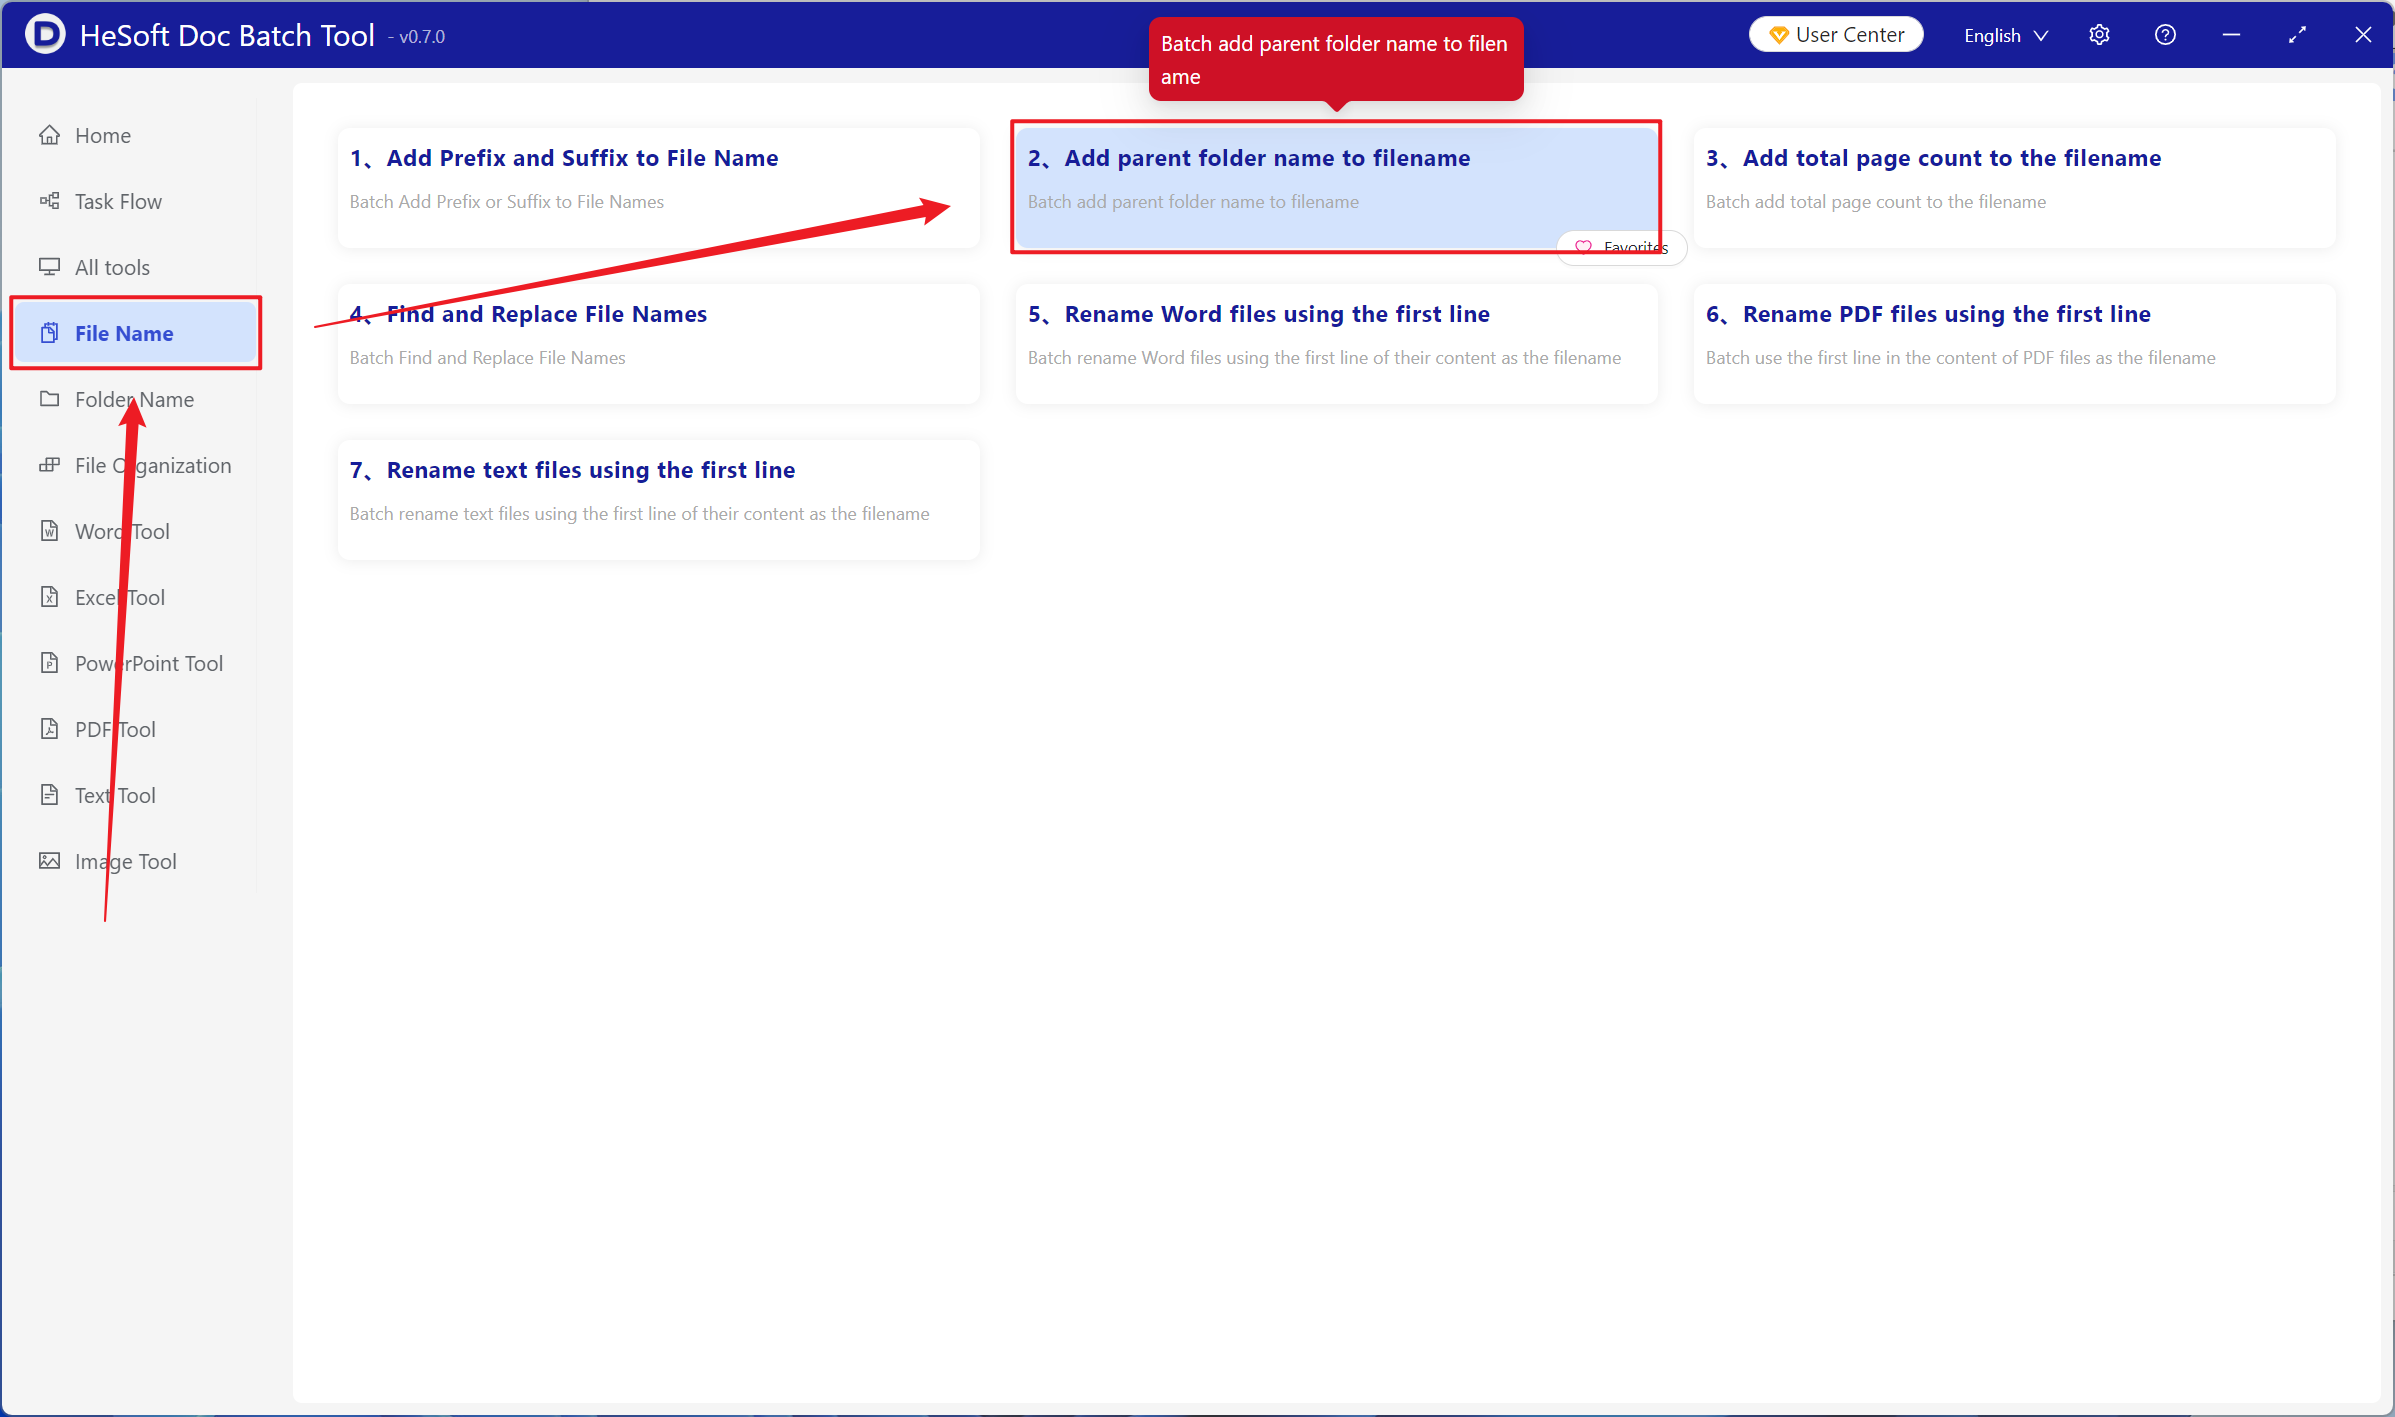2395x1417 pixels.
Task: Click the help question mark icon
Action: (2165, 35)
